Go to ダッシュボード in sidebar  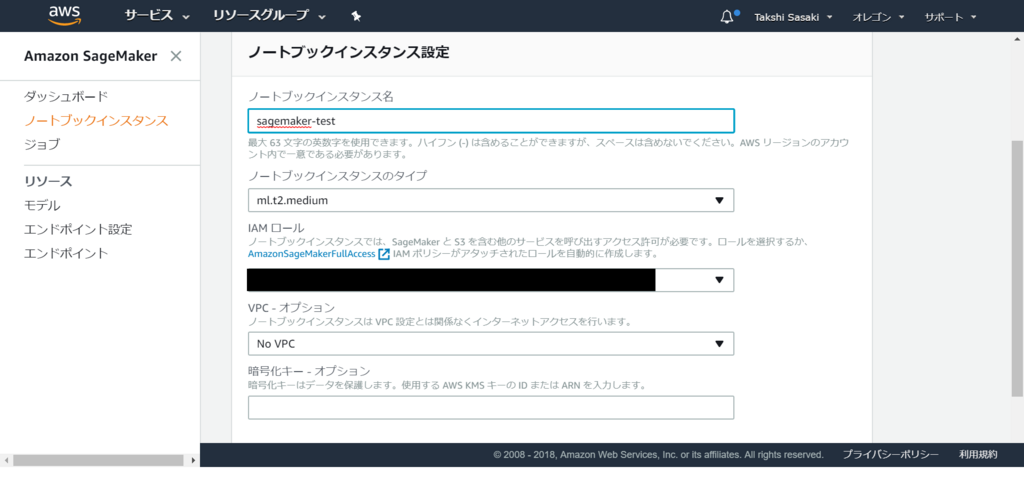point(66,97)
